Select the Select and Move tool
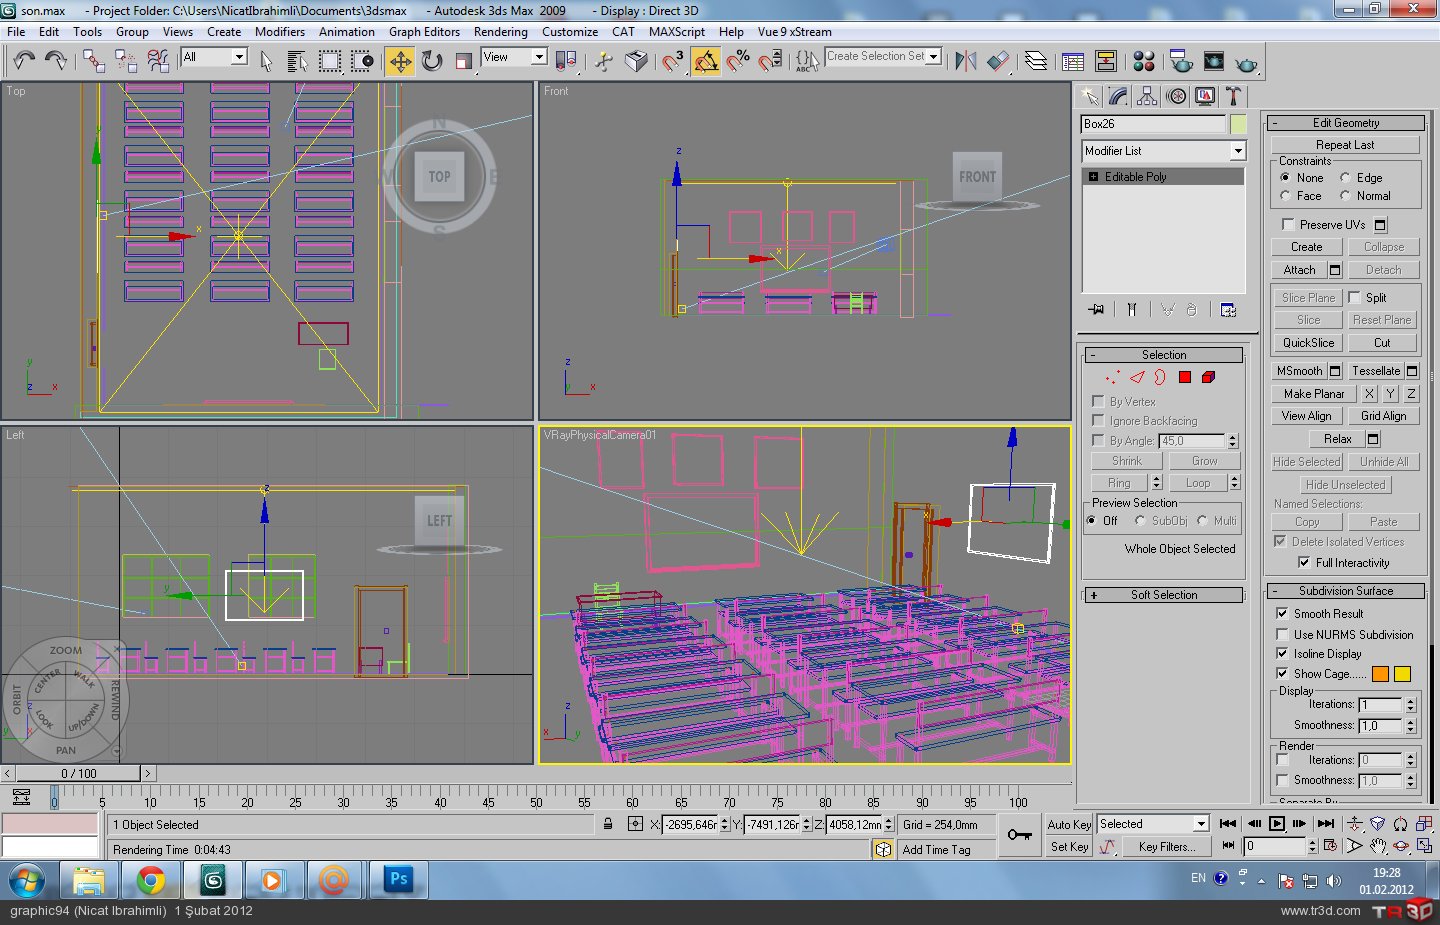Image resolution: width=1440 pixels, height=925 pixels. coord(400,61)
